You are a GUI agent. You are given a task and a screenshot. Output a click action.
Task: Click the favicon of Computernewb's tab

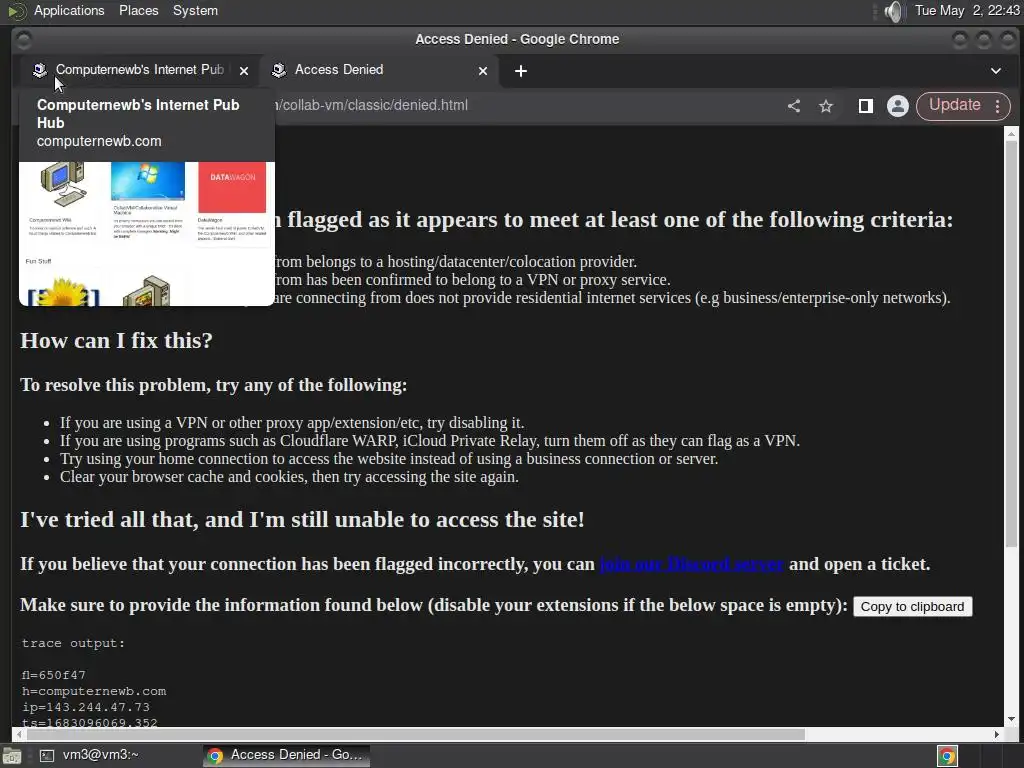click(x=40, y=70)
